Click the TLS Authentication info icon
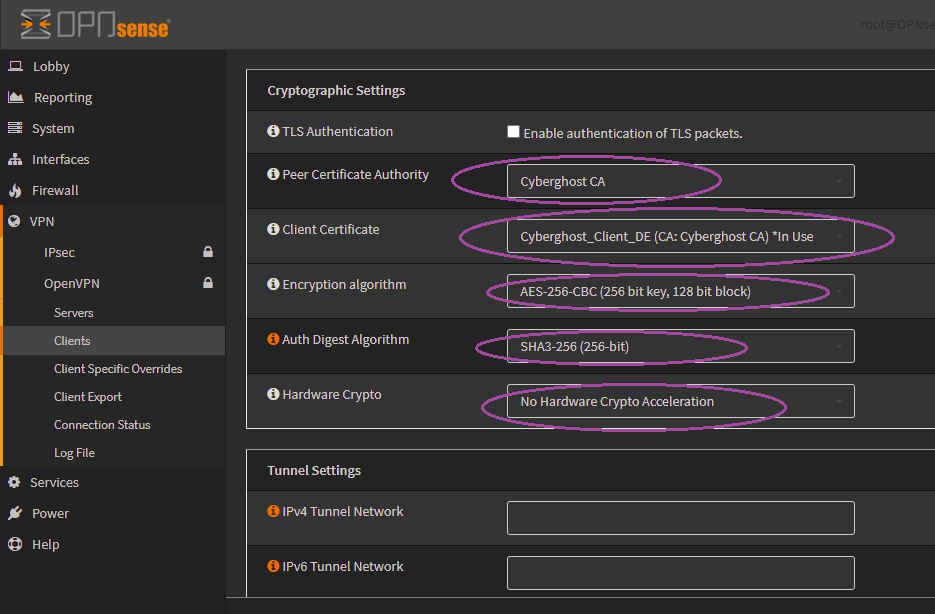The image size is (935, 614). click(x=273, y=132)
